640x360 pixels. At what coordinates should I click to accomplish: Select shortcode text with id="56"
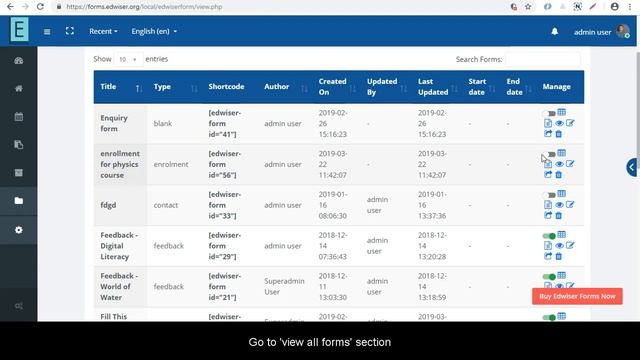[x=225, y=164]
